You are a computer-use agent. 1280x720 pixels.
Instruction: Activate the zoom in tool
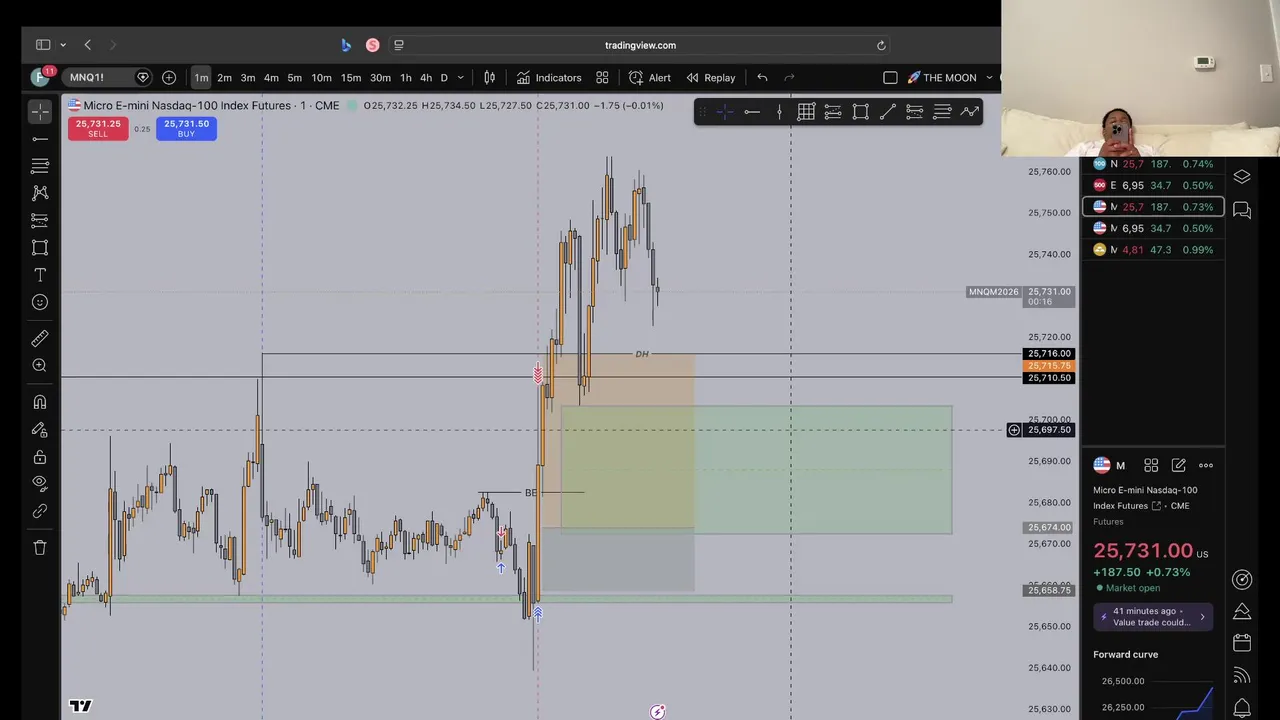click(40, 366)
